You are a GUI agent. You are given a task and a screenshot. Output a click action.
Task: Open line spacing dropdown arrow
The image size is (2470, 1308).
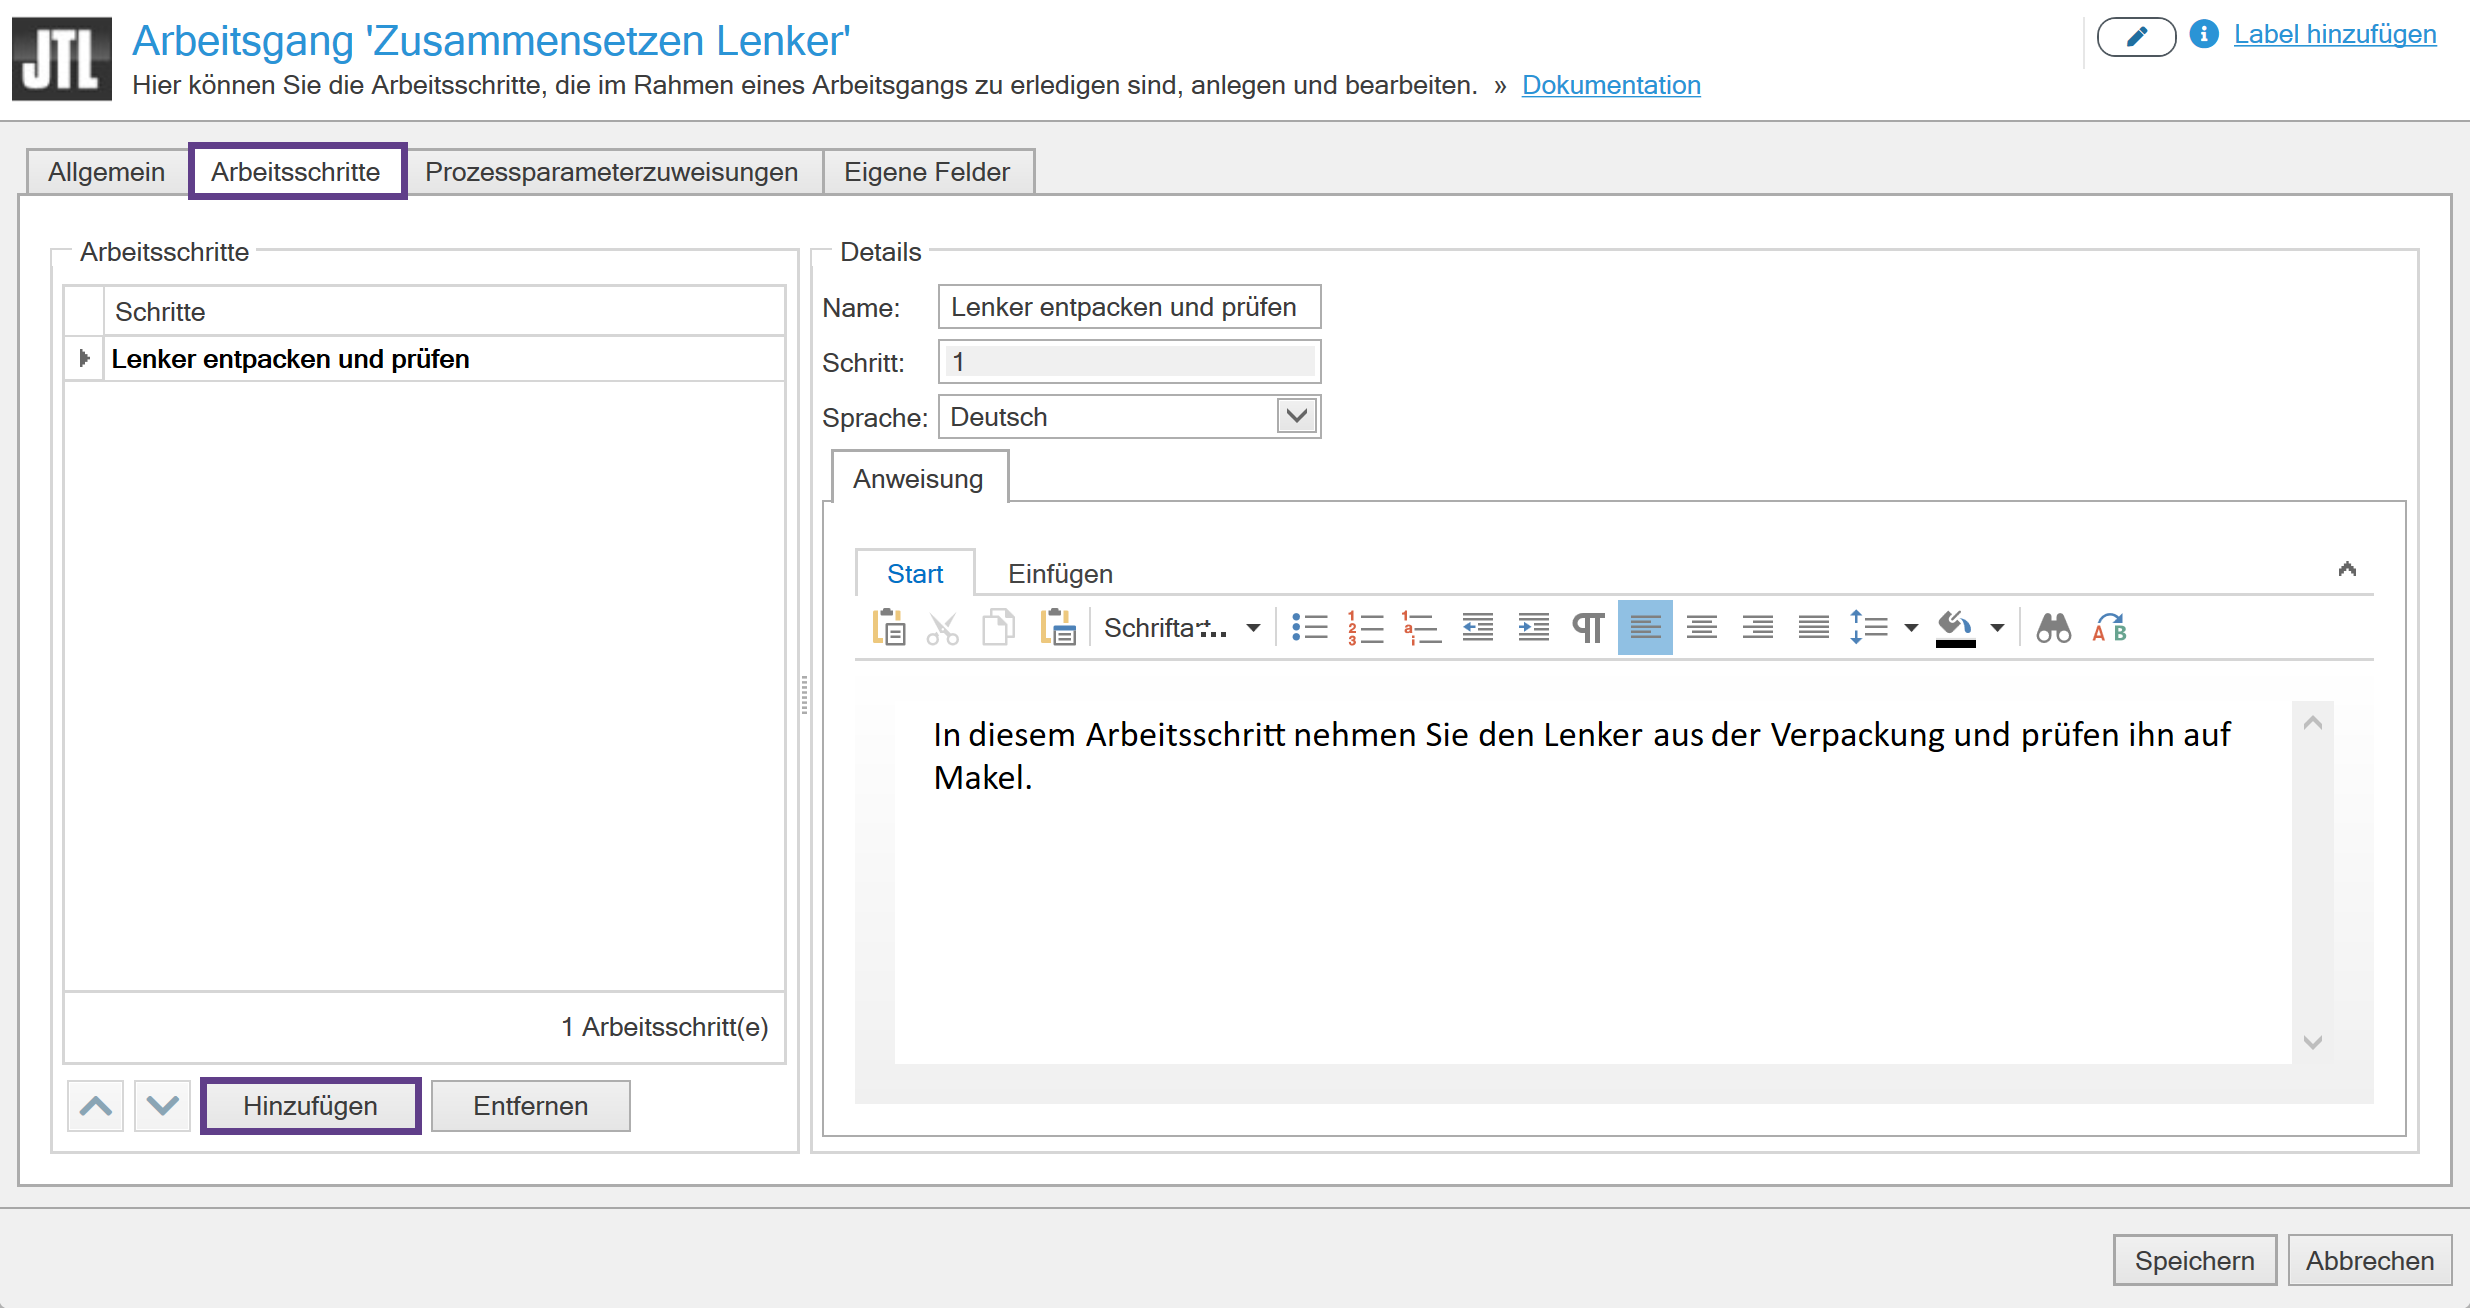tap(1911, 628)
